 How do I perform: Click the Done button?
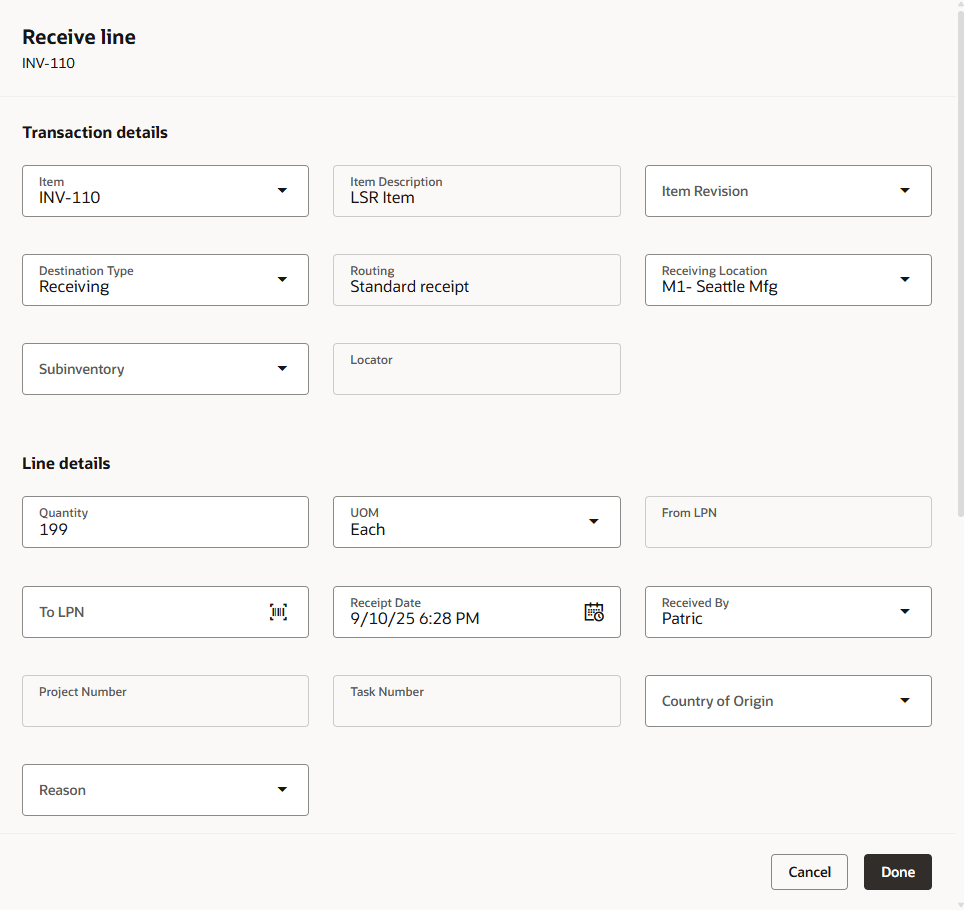point(897,872)
